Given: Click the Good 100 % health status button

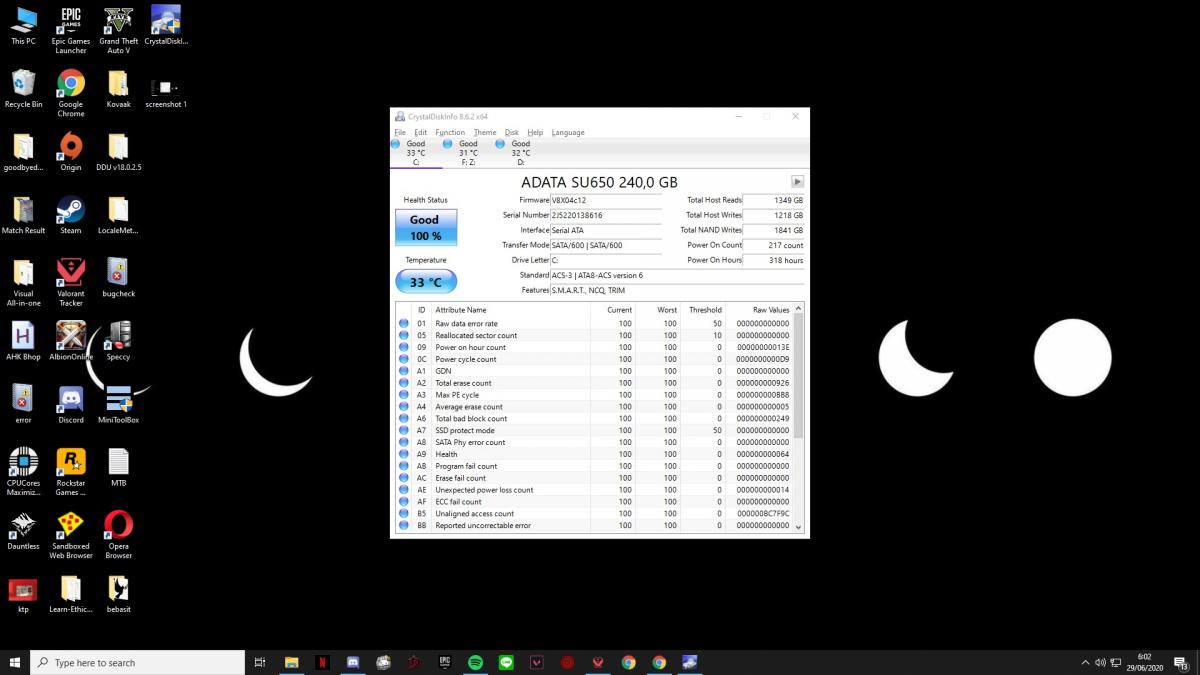Looking at the screenshot, I should [426, 227].
